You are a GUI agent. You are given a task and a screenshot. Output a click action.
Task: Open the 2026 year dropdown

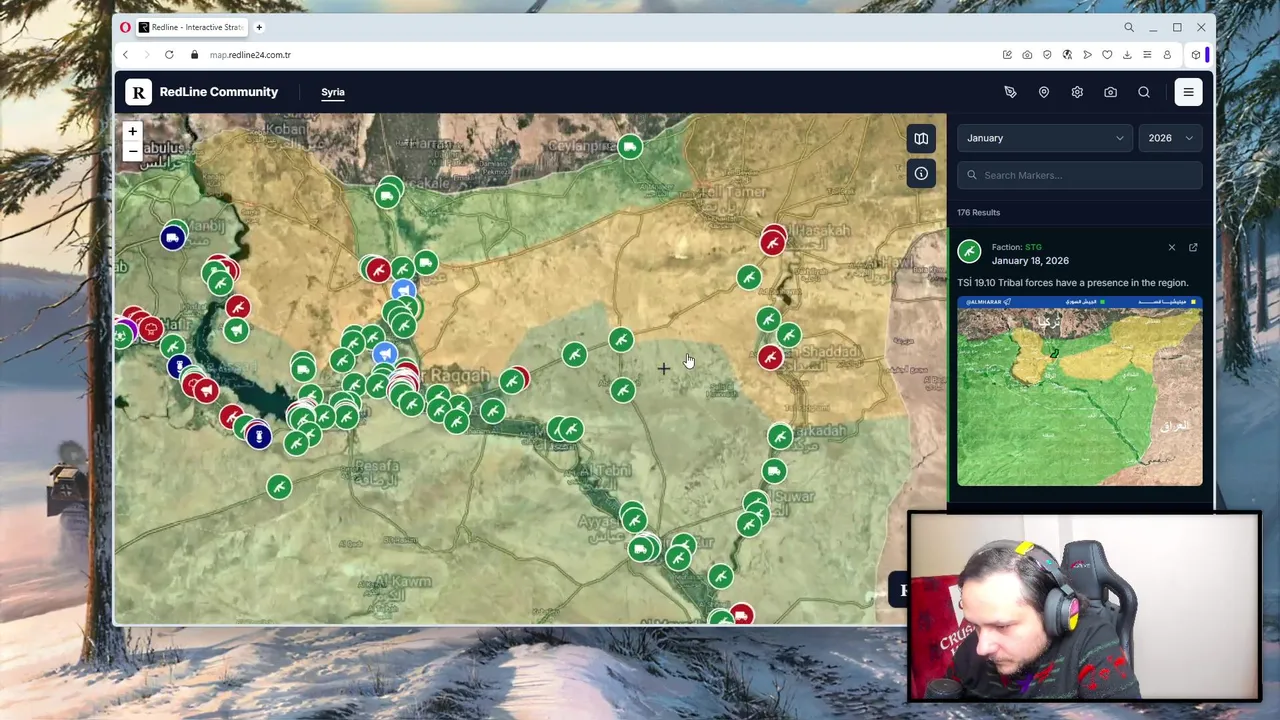[1170, 138]
